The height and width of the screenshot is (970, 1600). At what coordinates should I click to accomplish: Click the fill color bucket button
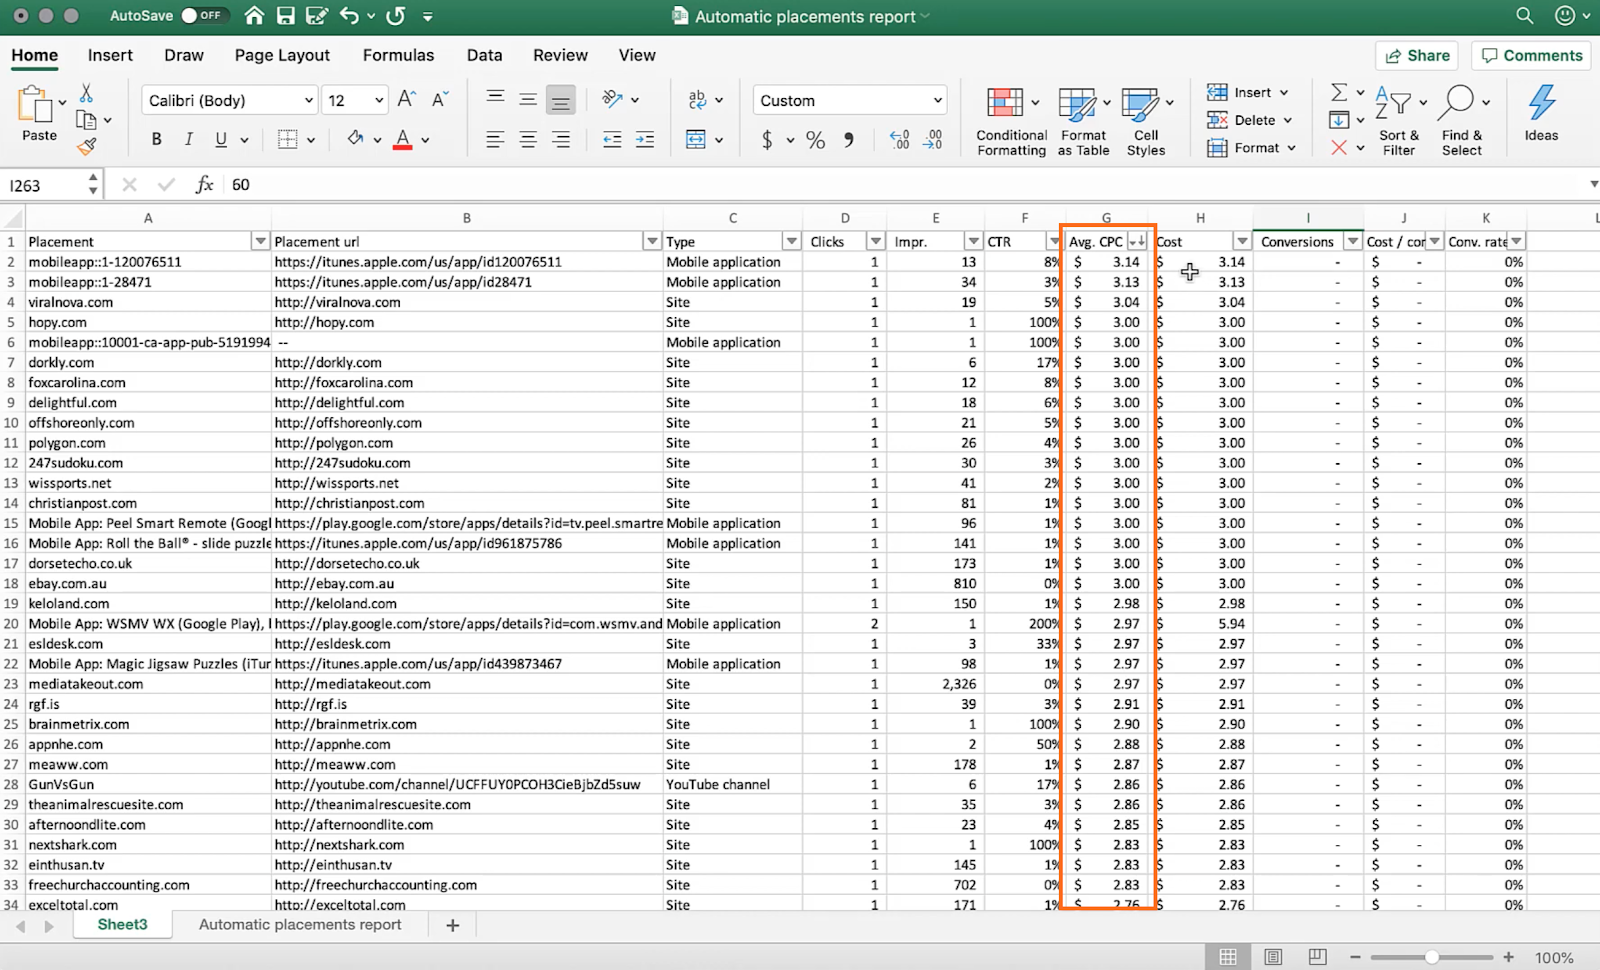355,140
